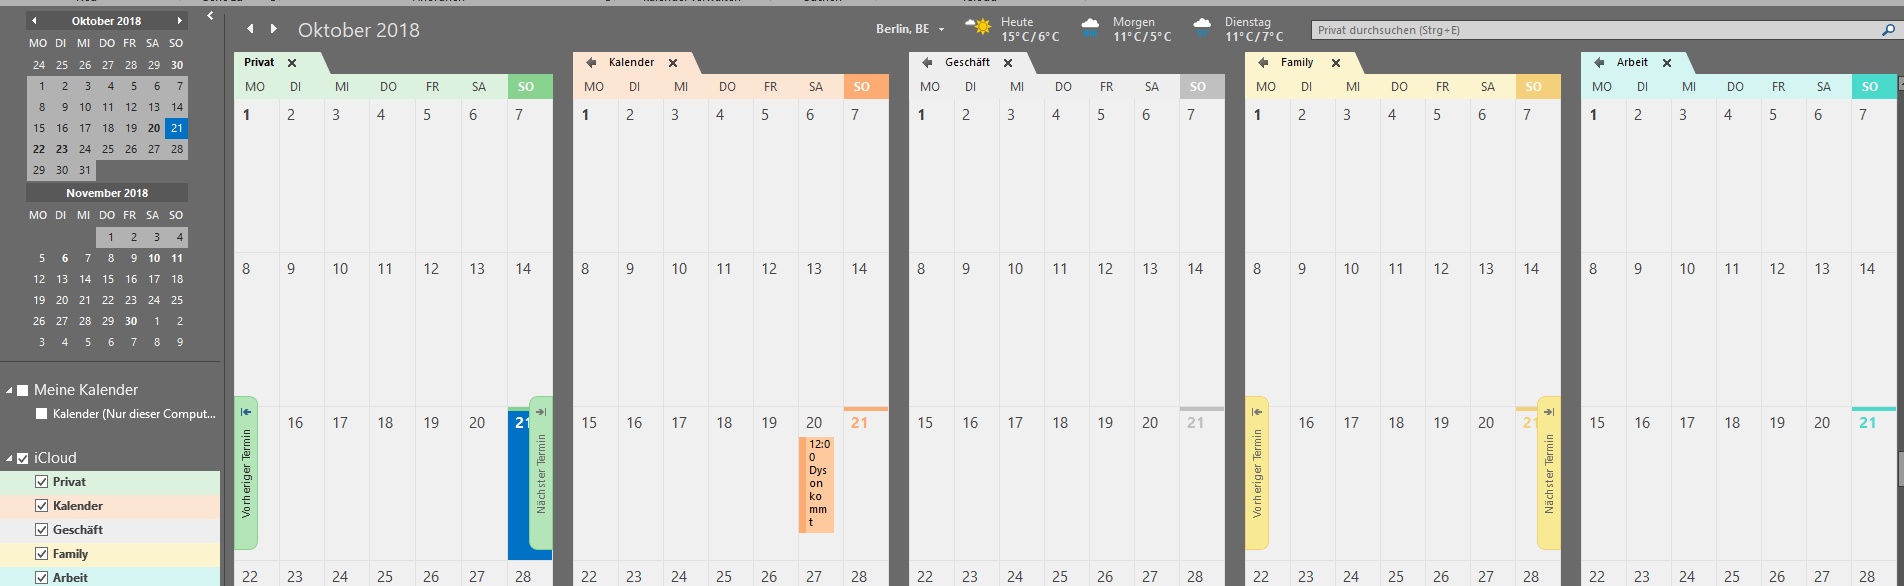Collapse the Meine Kalender group
Viewport: 1904px width, 586px height.
pyautogui.click(x=10, y=390)
